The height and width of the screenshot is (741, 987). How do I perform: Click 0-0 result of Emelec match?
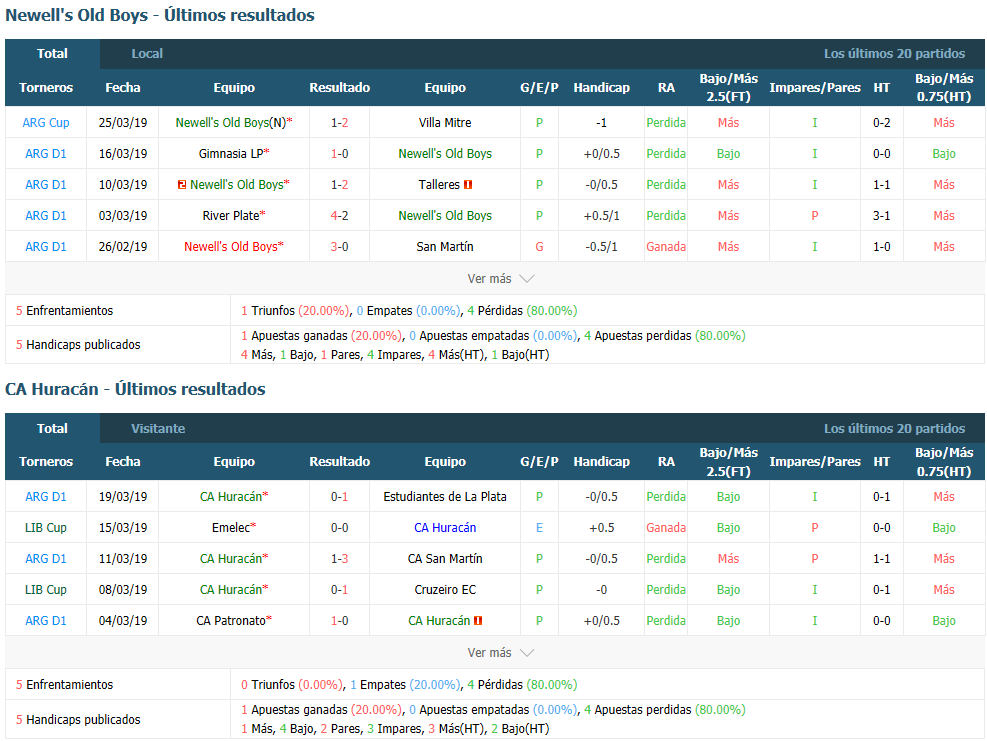point(339,528)
